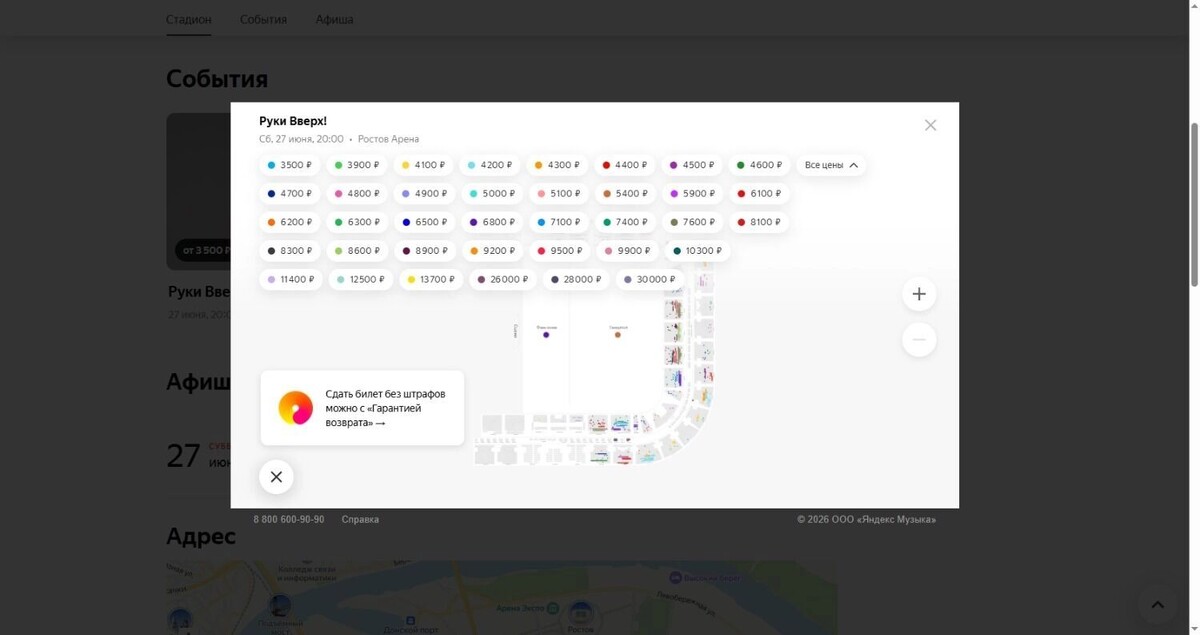Select the 4300 ₽ price filter
This screenshot has height=635, width=1200.
557,165
